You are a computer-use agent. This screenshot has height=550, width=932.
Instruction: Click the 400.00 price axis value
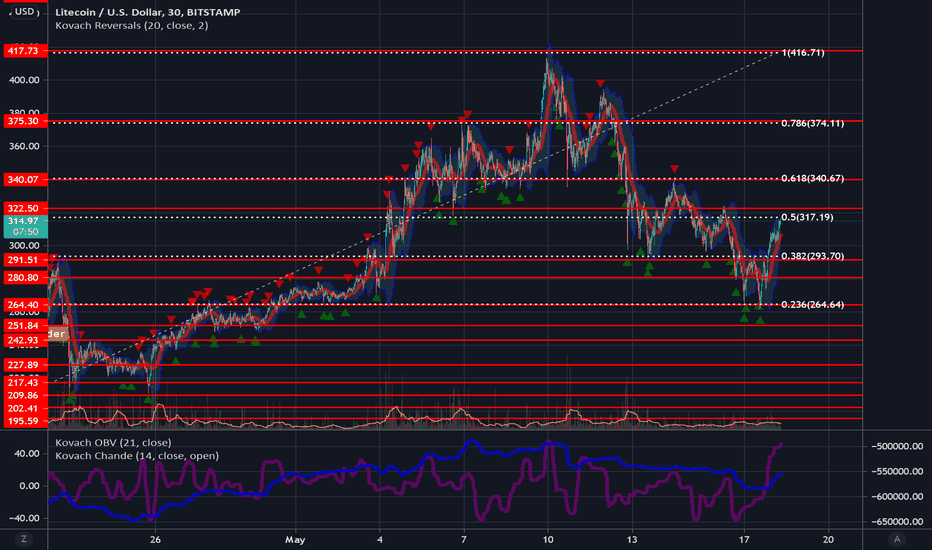coord(24,80)
